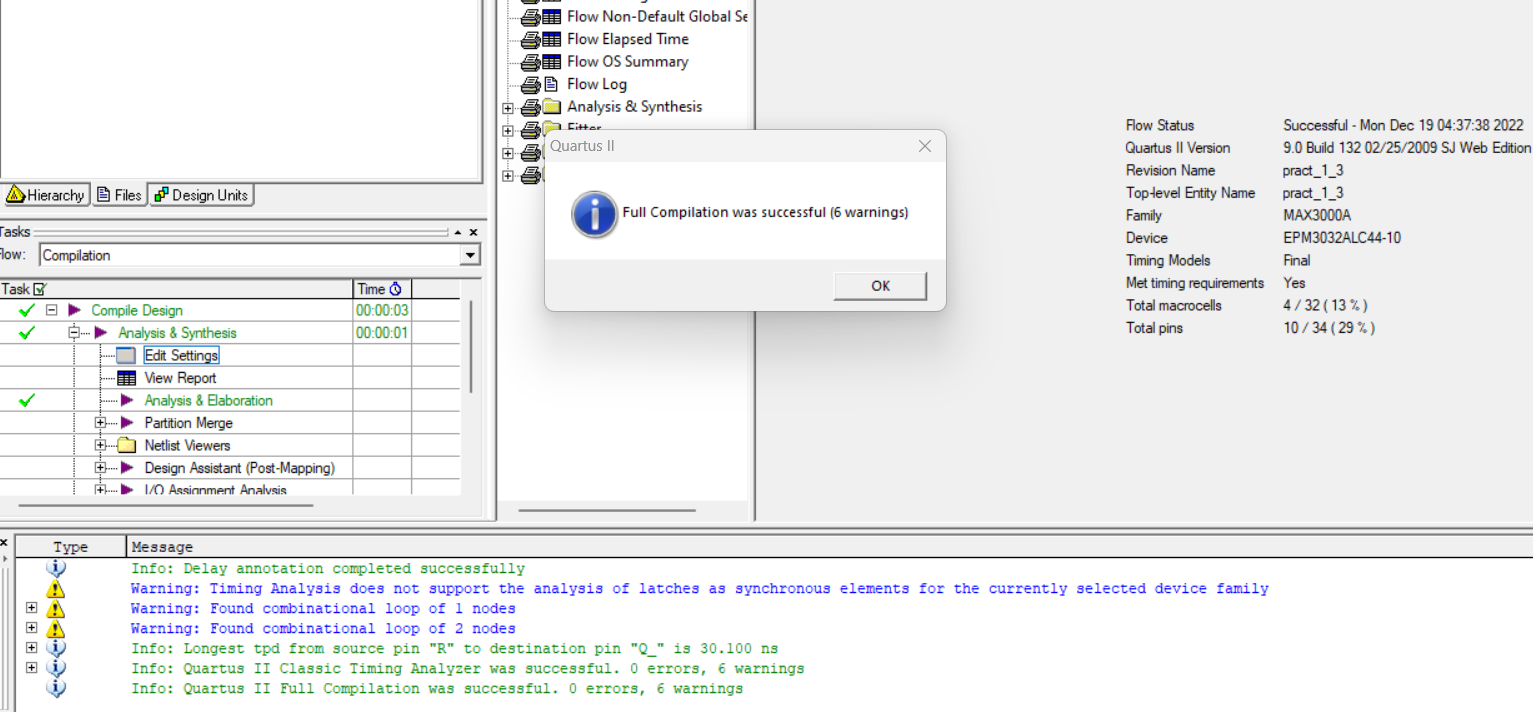Screen dimensions: 1533x712
Task: Expand the Partition Merge task
Action: (x=100, y=423)
